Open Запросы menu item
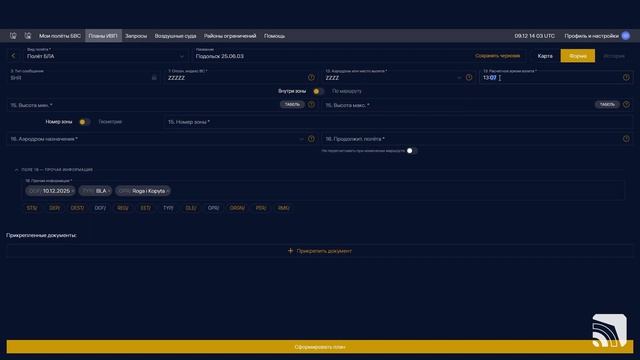Screen dimensions: 640x360 (136, 36)
